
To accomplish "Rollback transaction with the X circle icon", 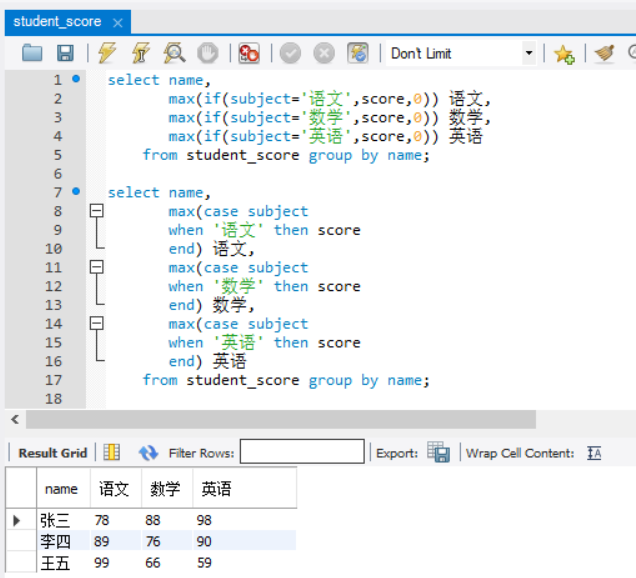I will coord(324,53).
